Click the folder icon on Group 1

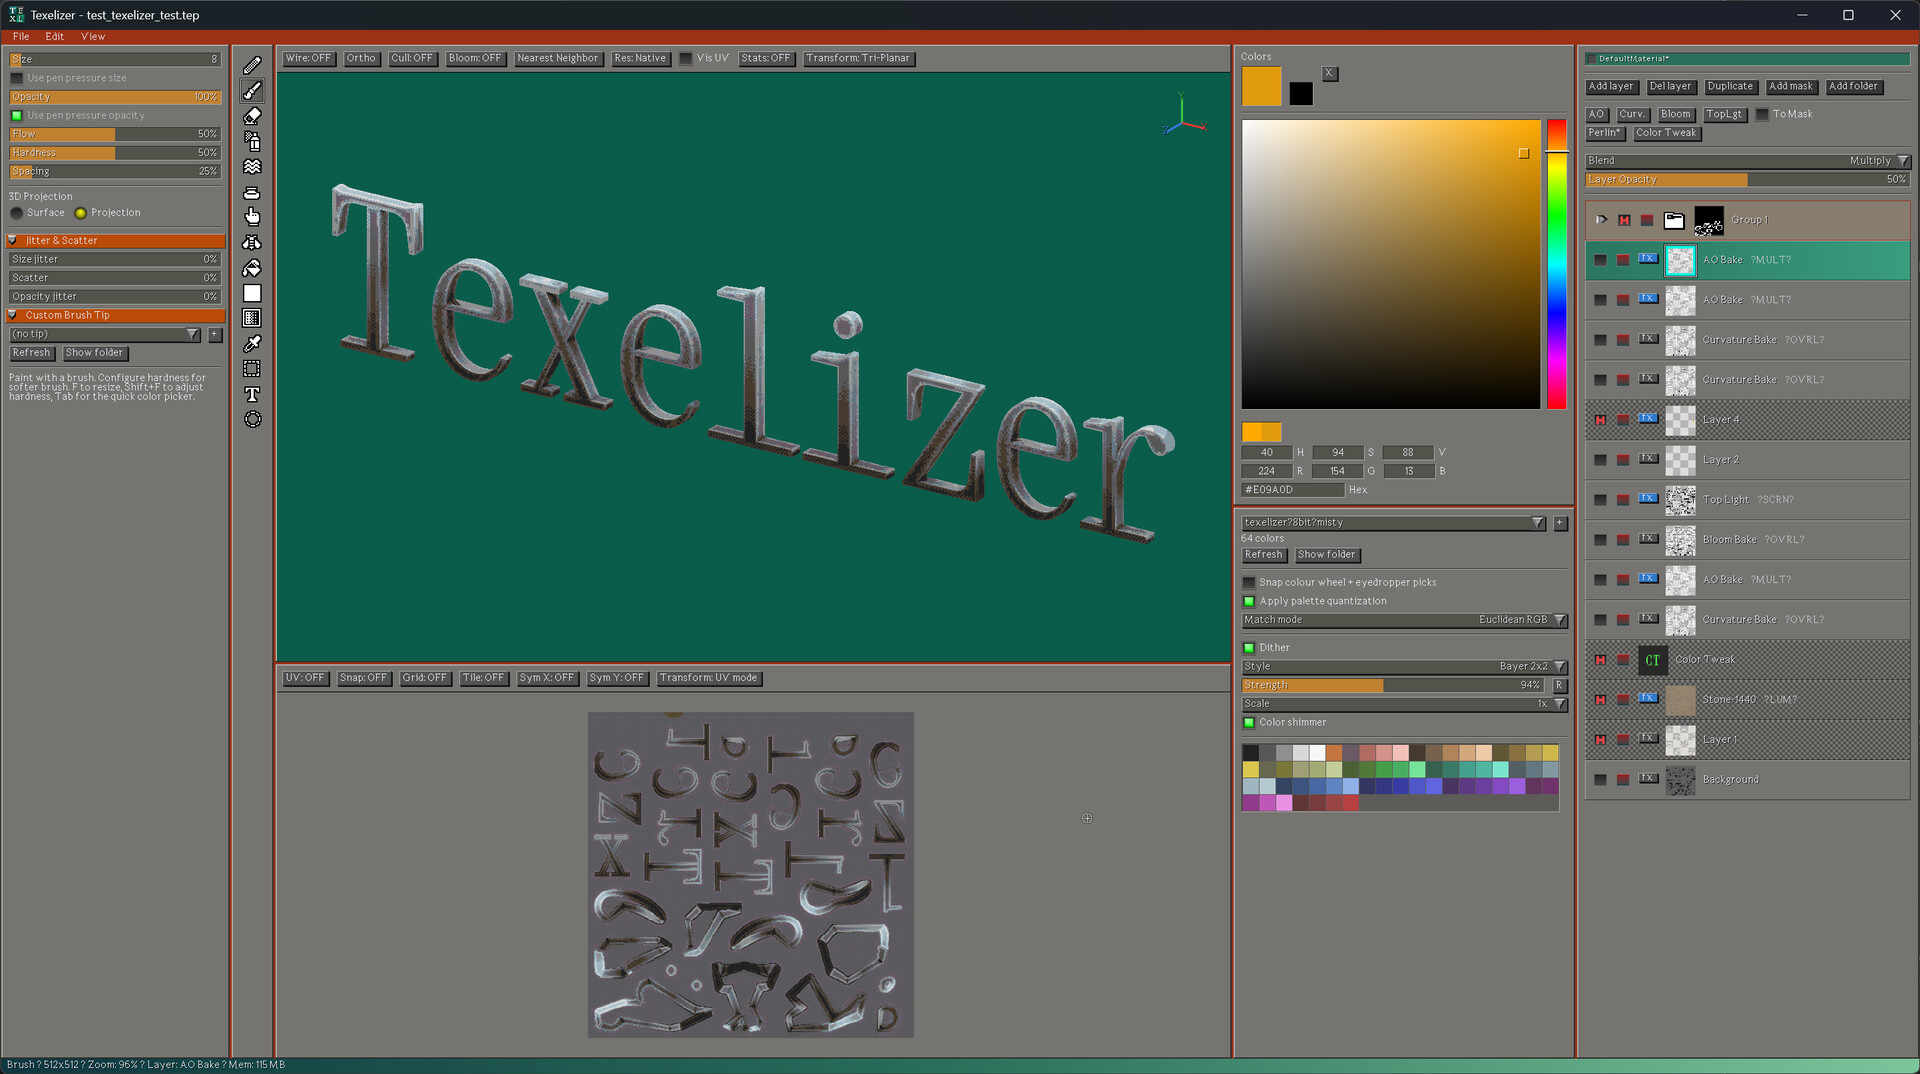(x=1674, y=220)
